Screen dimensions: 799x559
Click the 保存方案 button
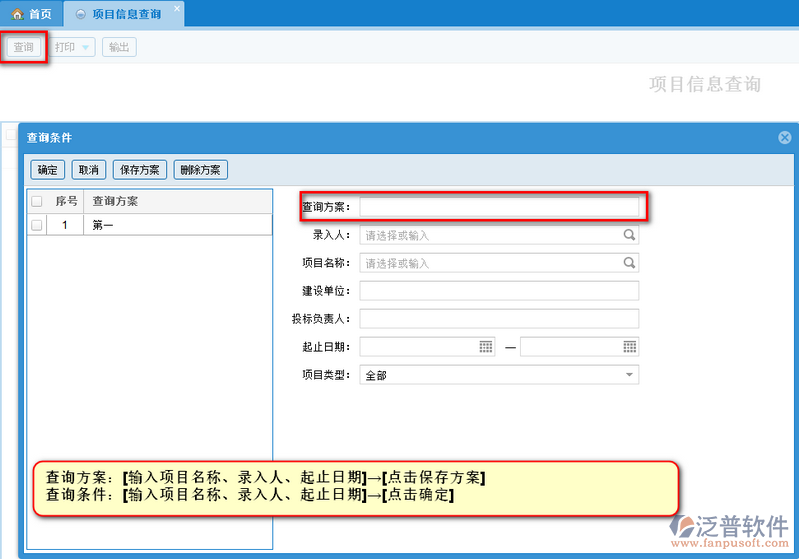(139, 170)
